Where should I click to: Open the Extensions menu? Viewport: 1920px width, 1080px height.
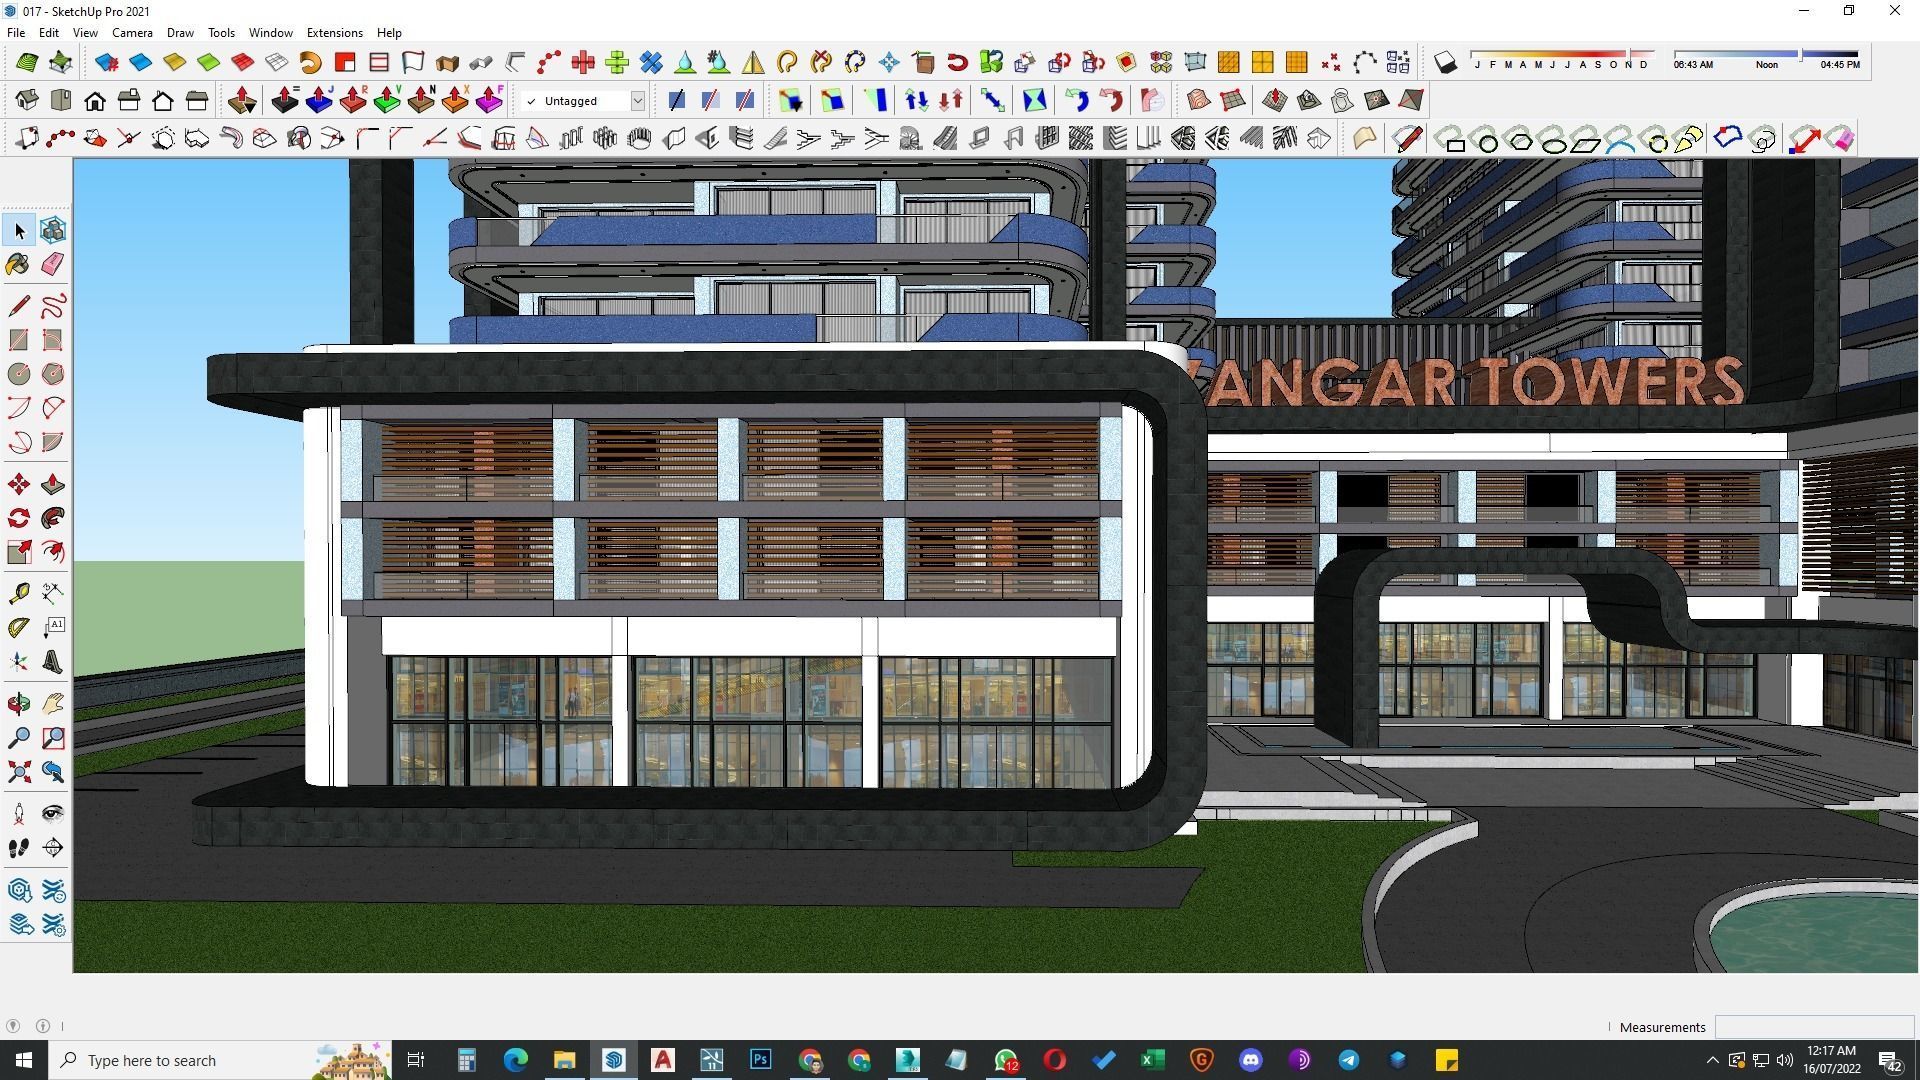(x=334, y=33)
